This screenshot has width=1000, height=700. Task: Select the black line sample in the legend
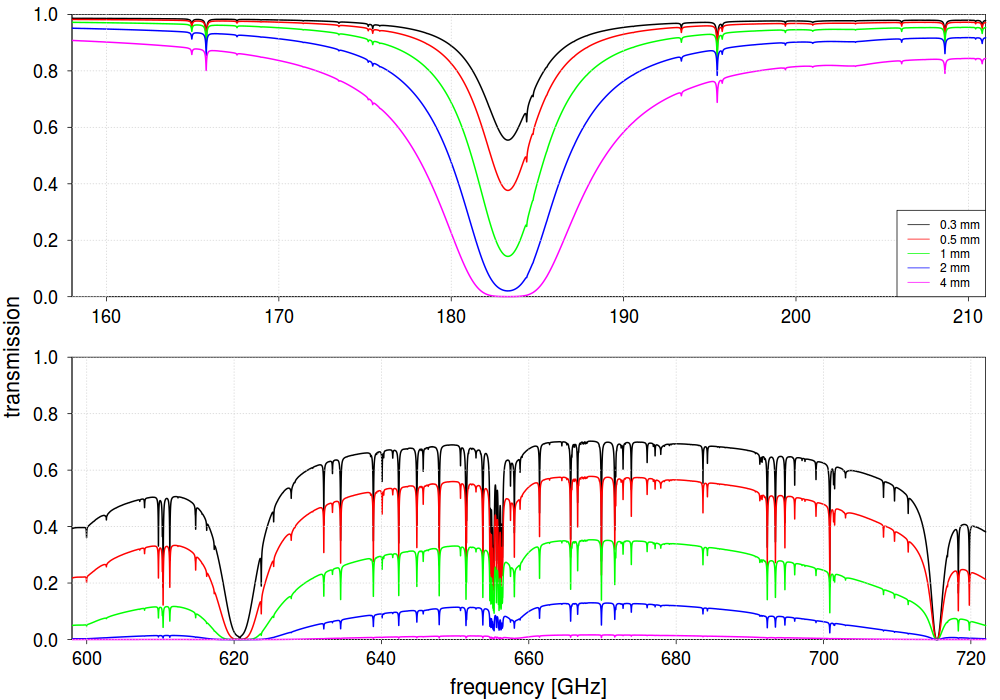point(918,225)
